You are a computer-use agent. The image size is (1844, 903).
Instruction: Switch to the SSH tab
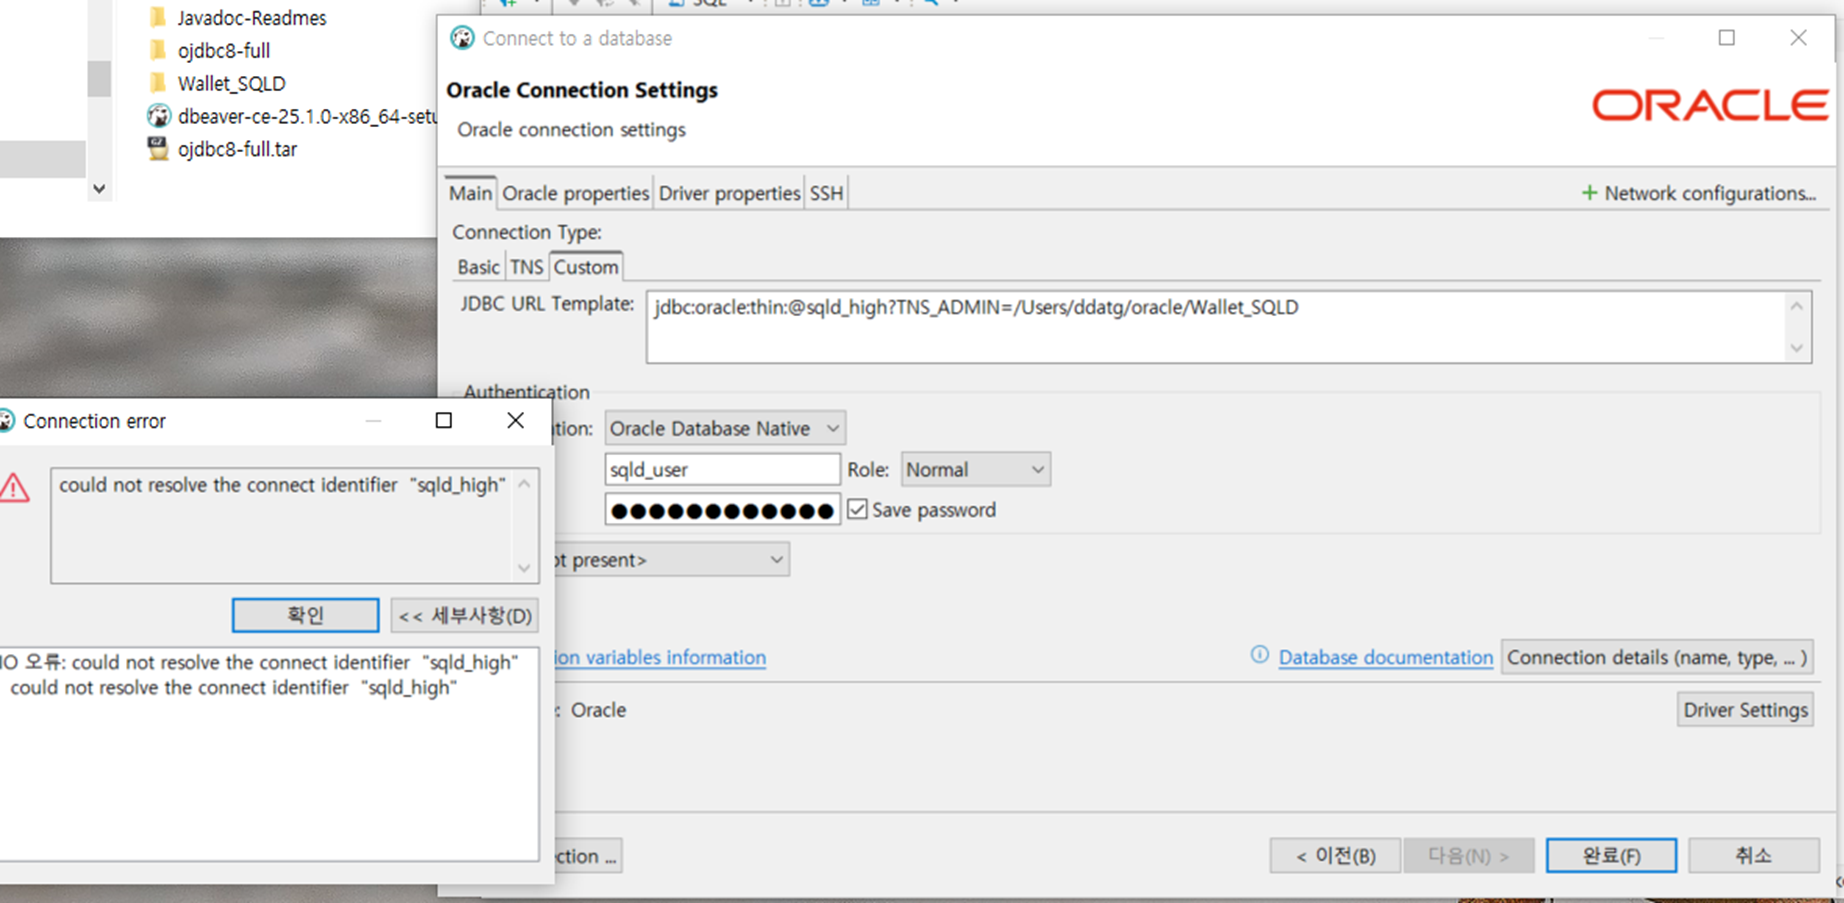coord(826,193)
